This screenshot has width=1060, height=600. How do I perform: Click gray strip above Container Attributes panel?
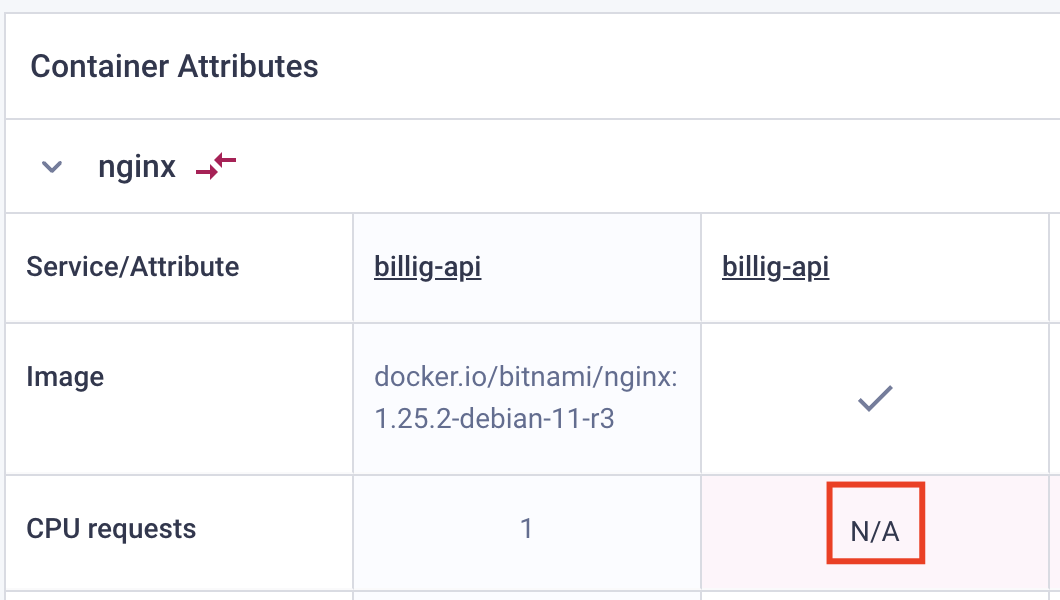pyautogui.click(x=530, y=5)
